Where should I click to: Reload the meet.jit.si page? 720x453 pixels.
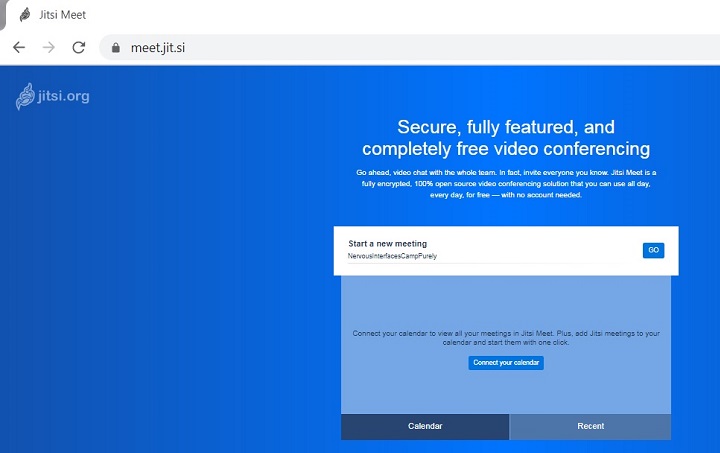pos(78,47)
